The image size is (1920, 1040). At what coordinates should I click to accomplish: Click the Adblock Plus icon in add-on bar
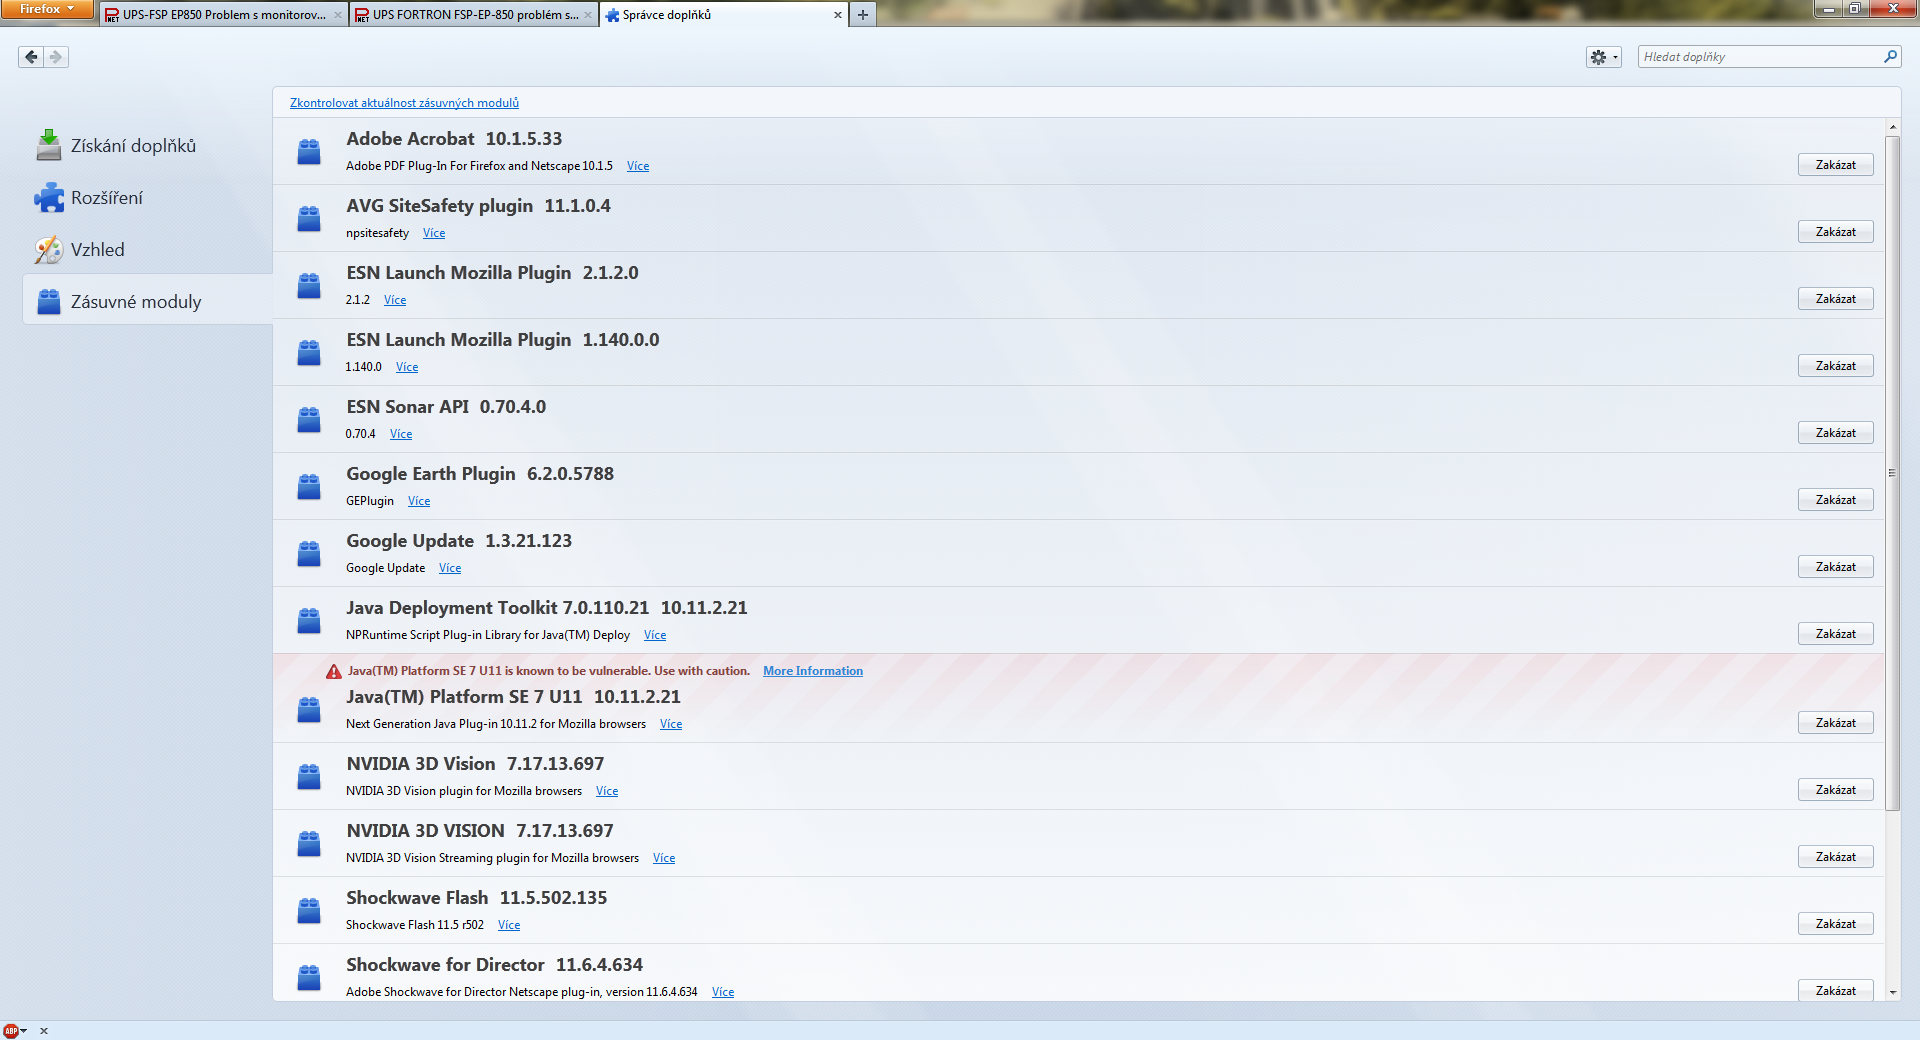coord(11,1030)
